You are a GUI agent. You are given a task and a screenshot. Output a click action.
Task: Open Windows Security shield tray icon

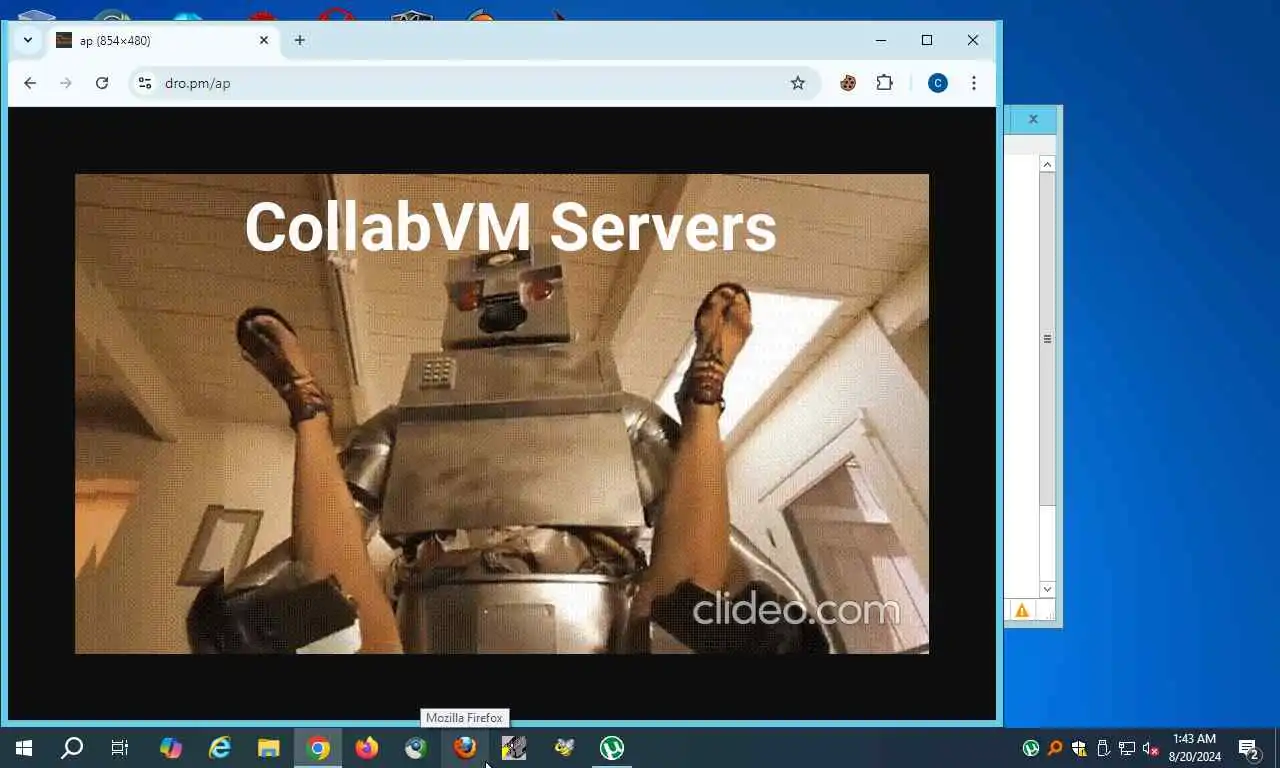point(1079,748)
